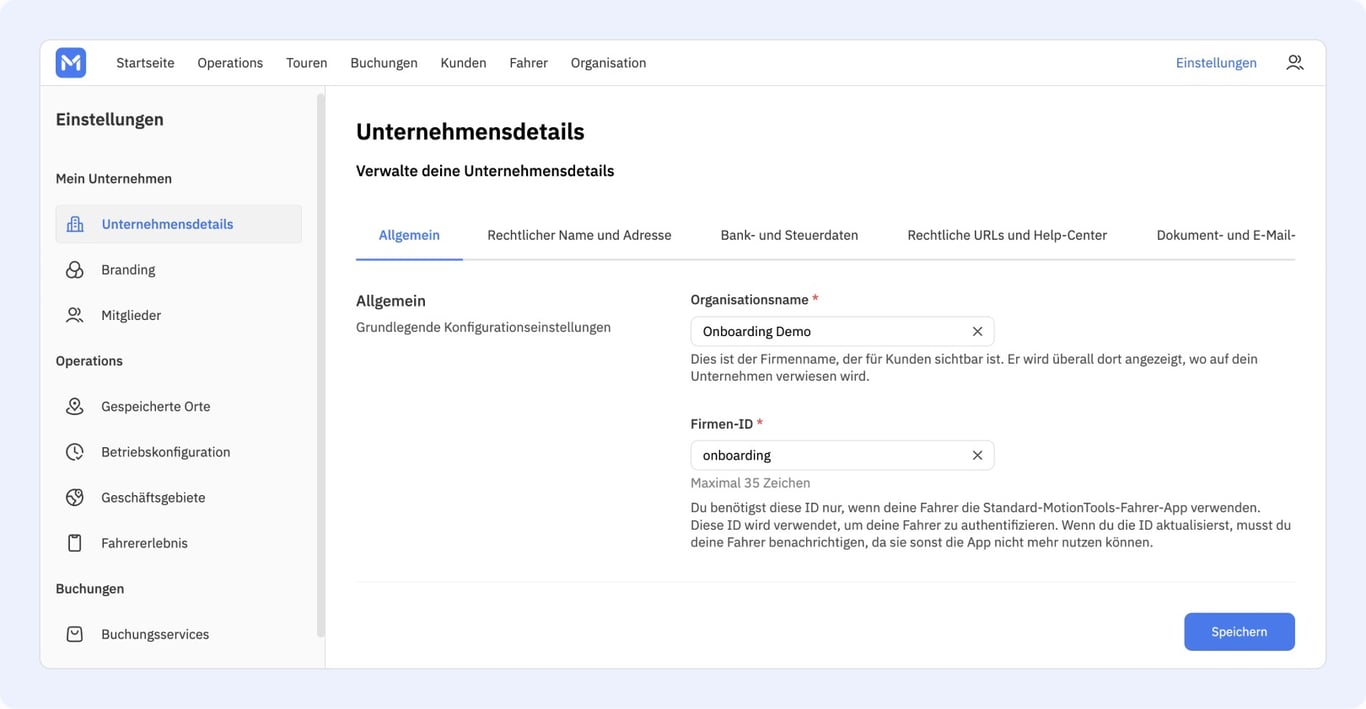Click the Fahrererlebnis phone icon
This screenshot has width=1366, height=709.
pos(75,543)
